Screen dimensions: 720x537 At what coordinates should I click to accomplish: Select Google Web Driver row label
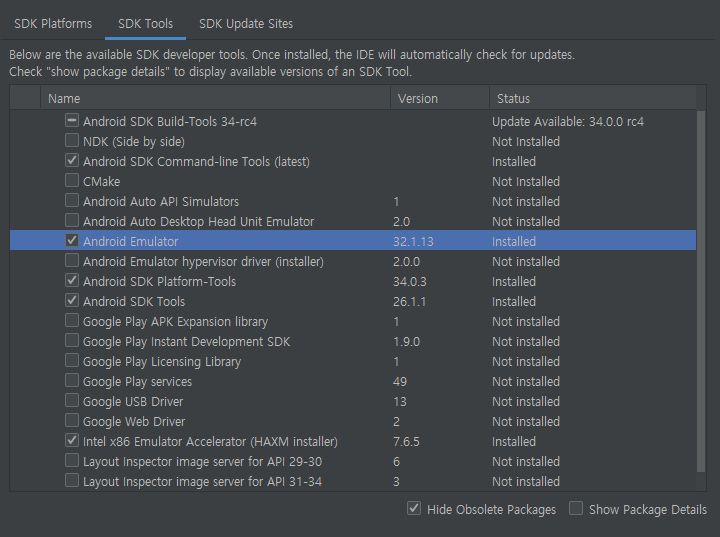pyautogui.click(x=134, y=422)
